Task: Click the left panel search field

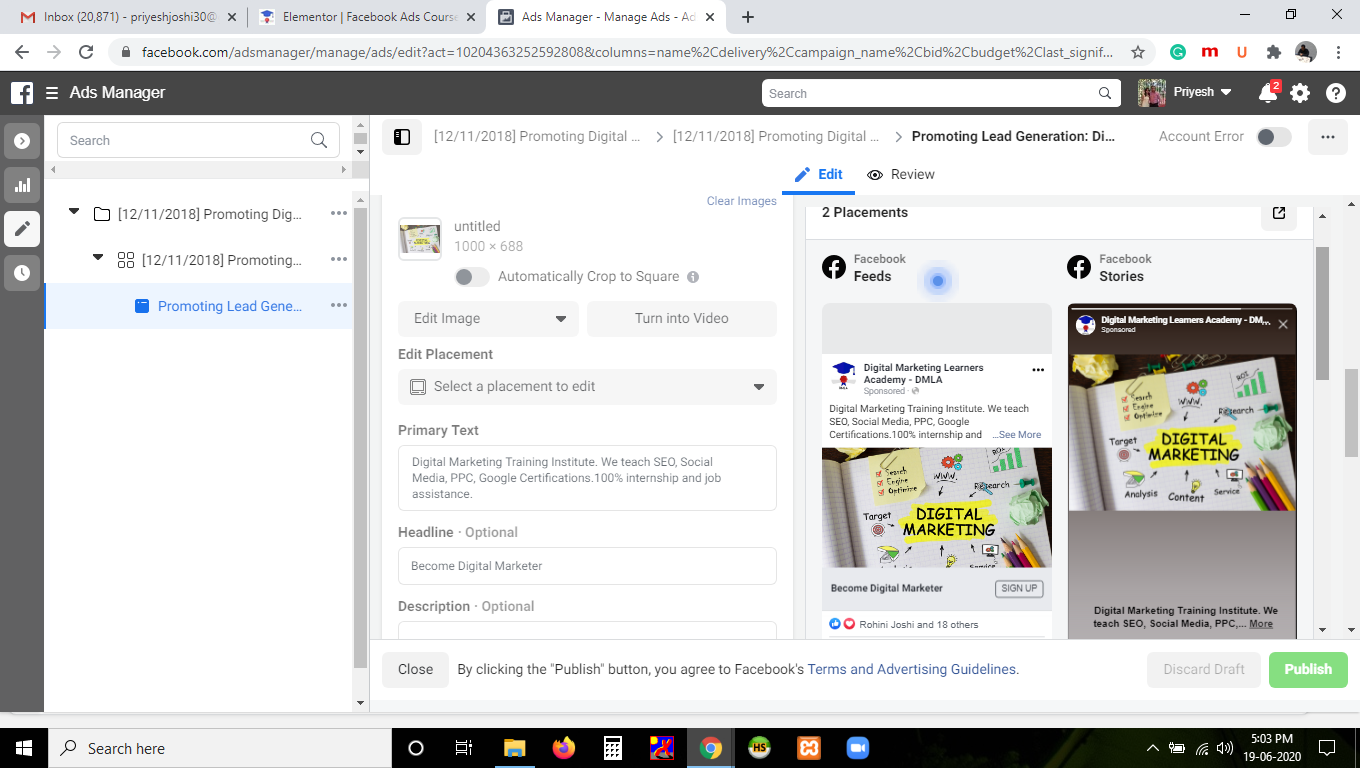Action: click(198, 141)
